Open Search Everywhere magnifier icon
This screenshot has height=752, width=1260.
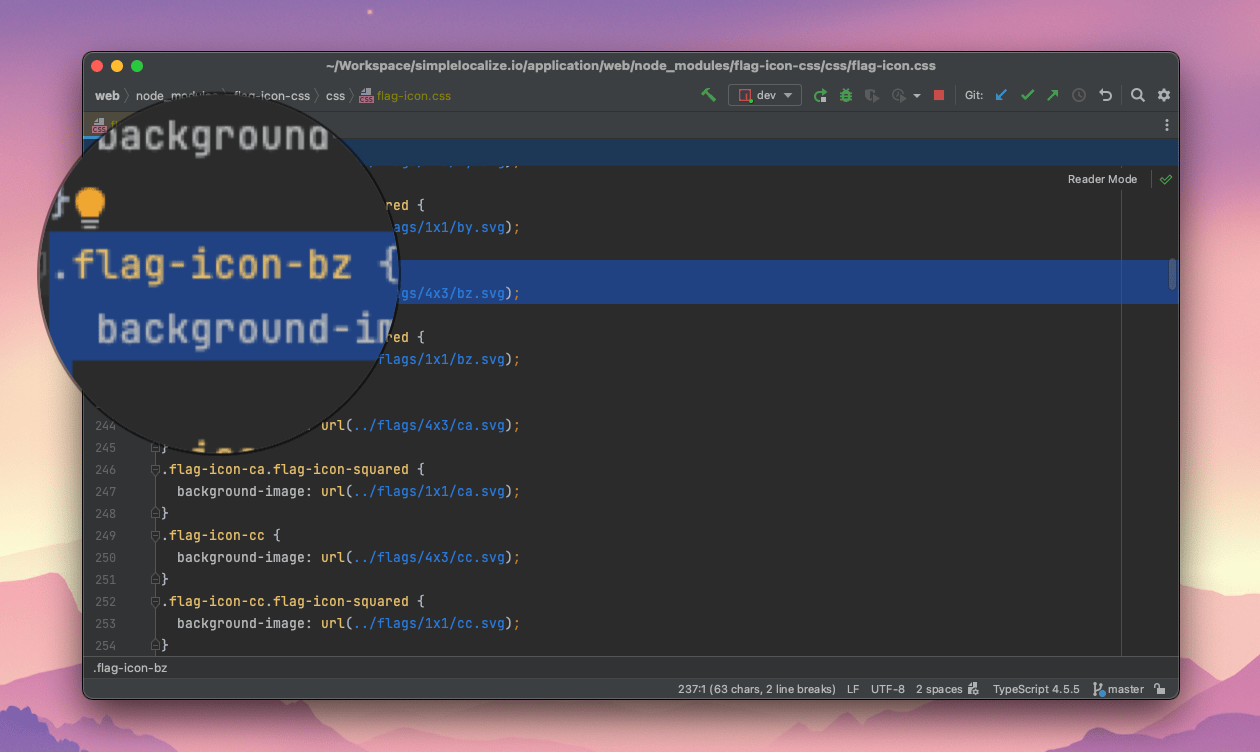pos(1138,95)
